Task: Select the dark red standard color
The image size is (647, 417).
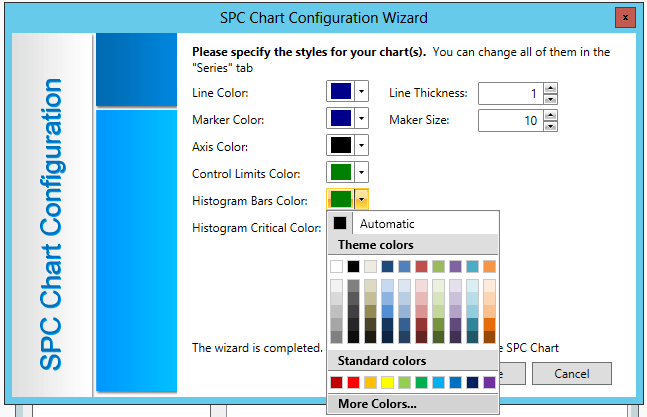Action: (x=336, y=382)
